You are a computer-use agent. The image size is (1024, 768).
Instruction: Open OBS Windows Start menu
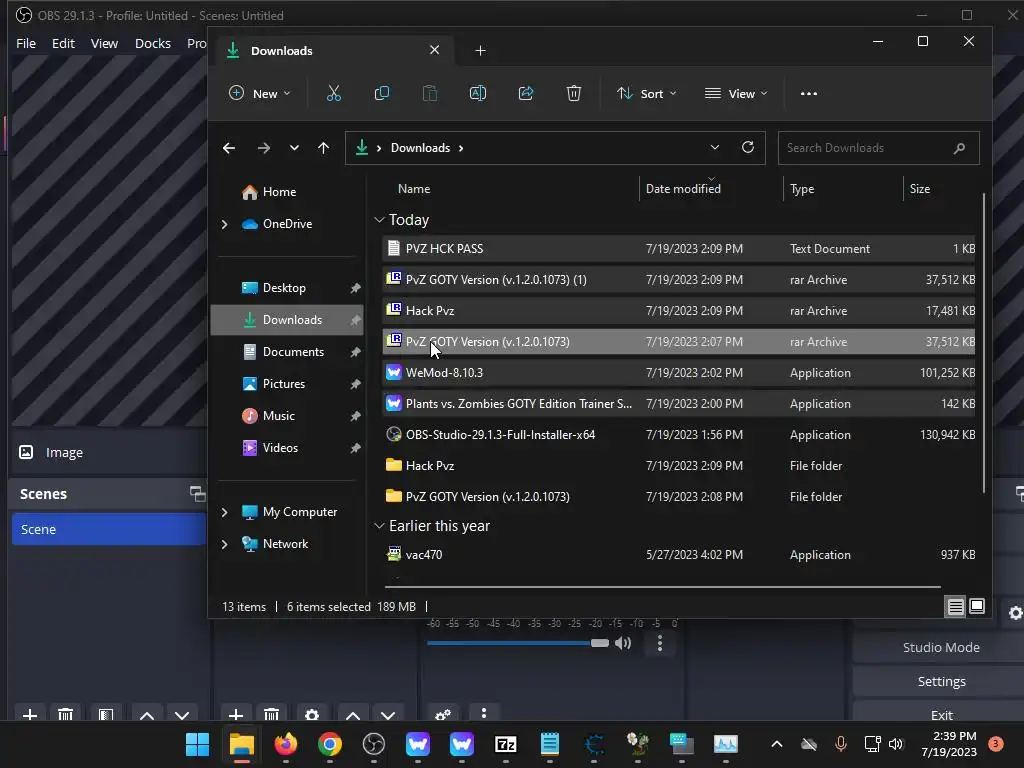click(x=197, y=744)
